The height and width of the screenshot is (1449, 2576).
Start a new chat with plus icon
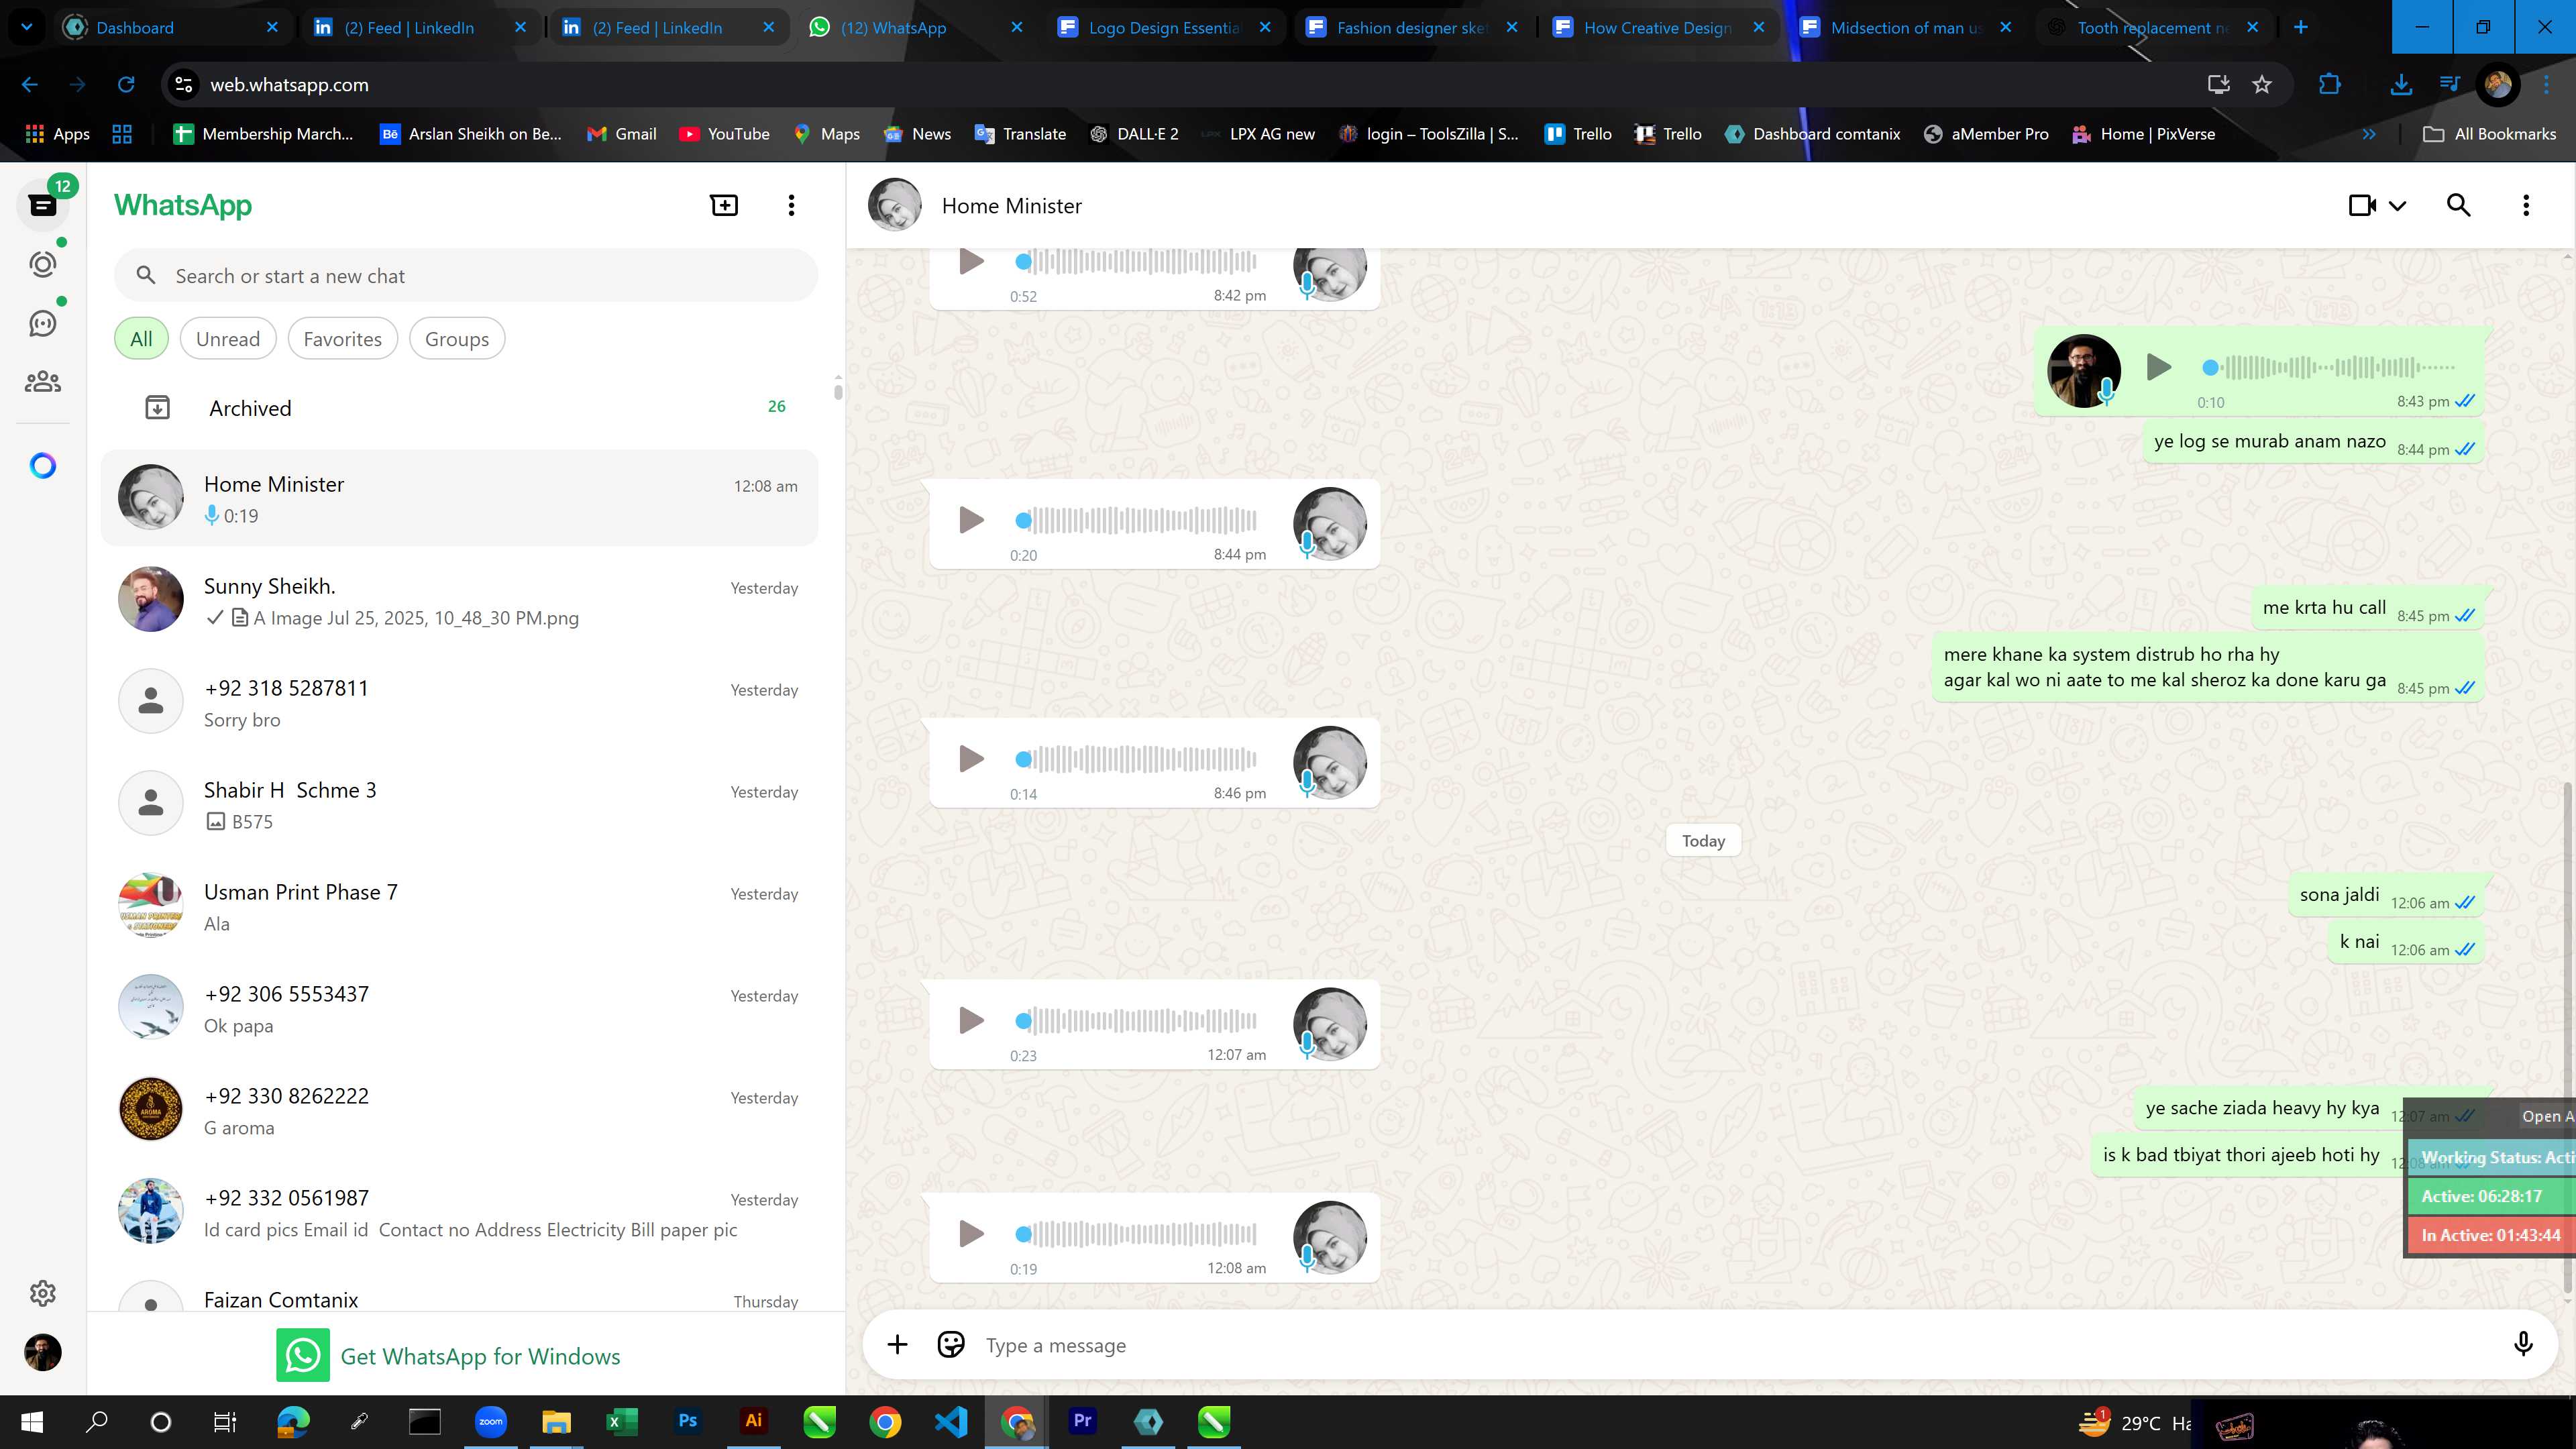click(724, 205)
